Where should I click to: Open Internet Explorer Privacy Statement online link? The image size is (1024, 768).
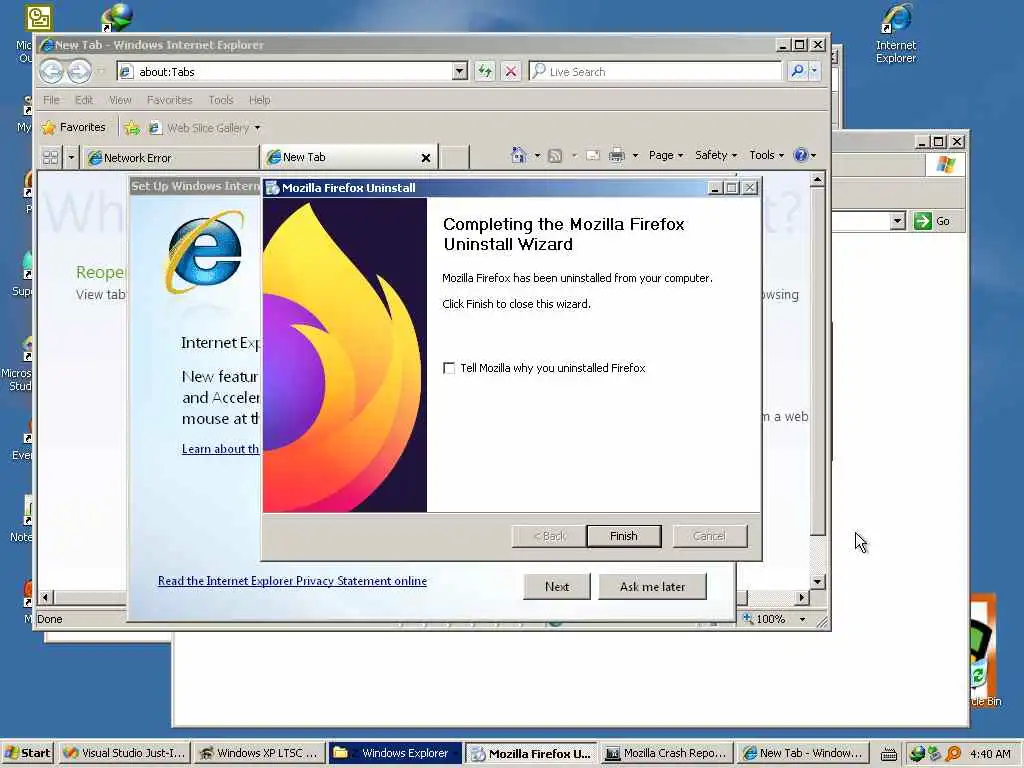(x=292, y=581)
